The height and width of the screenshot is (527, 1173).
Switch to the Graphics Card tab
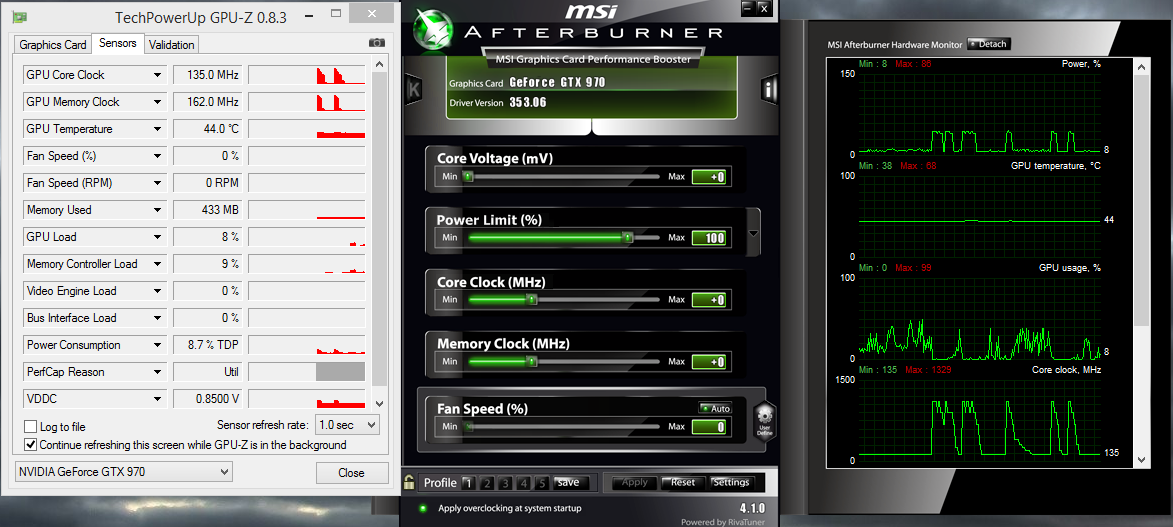pyautogui.click(x=53, y=45)
